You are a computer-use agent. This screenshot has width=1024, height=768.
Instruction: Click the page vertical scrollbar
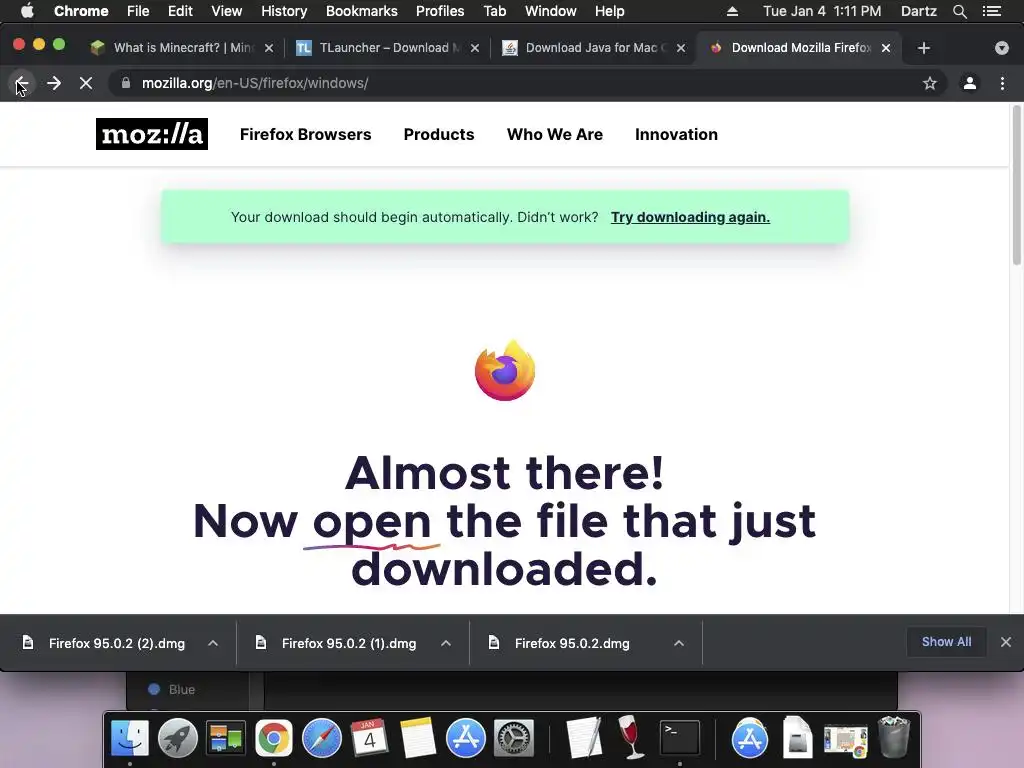(x=1016, y=185)
